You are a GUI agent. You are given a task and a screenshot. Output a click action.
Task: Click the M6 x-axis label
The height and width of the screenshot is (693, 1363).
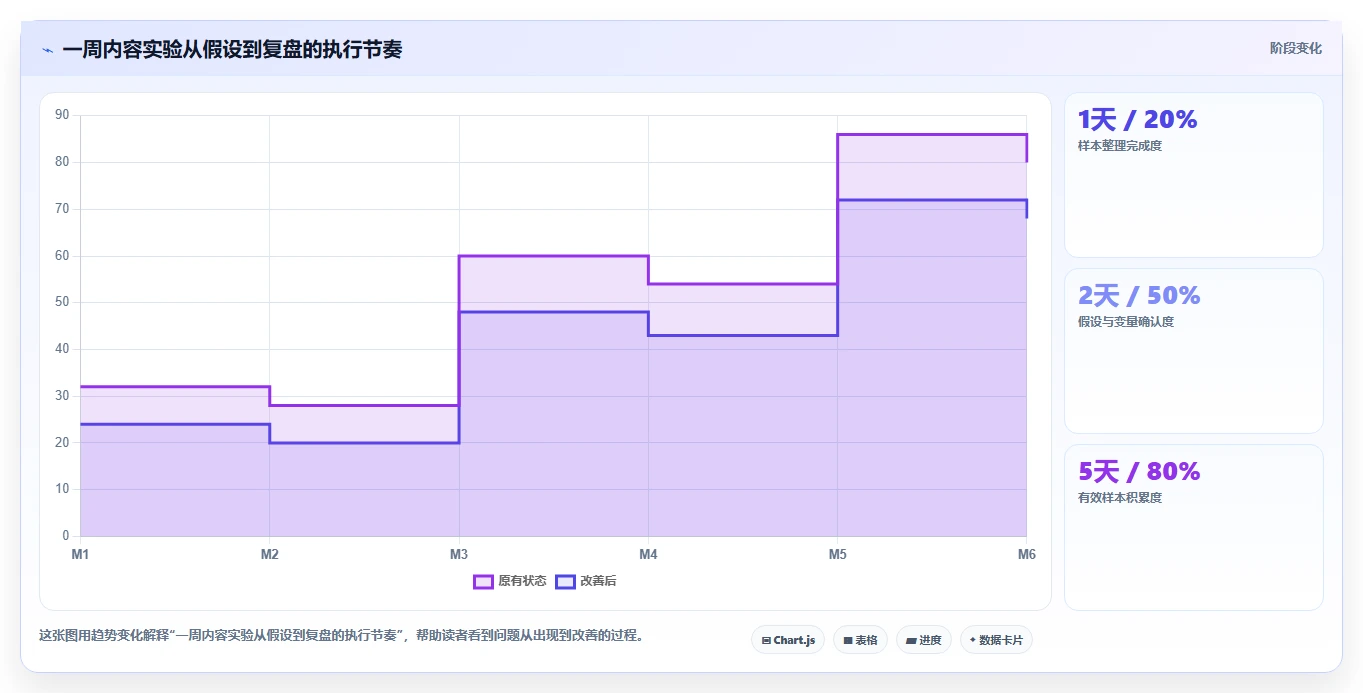point(1026,554)
